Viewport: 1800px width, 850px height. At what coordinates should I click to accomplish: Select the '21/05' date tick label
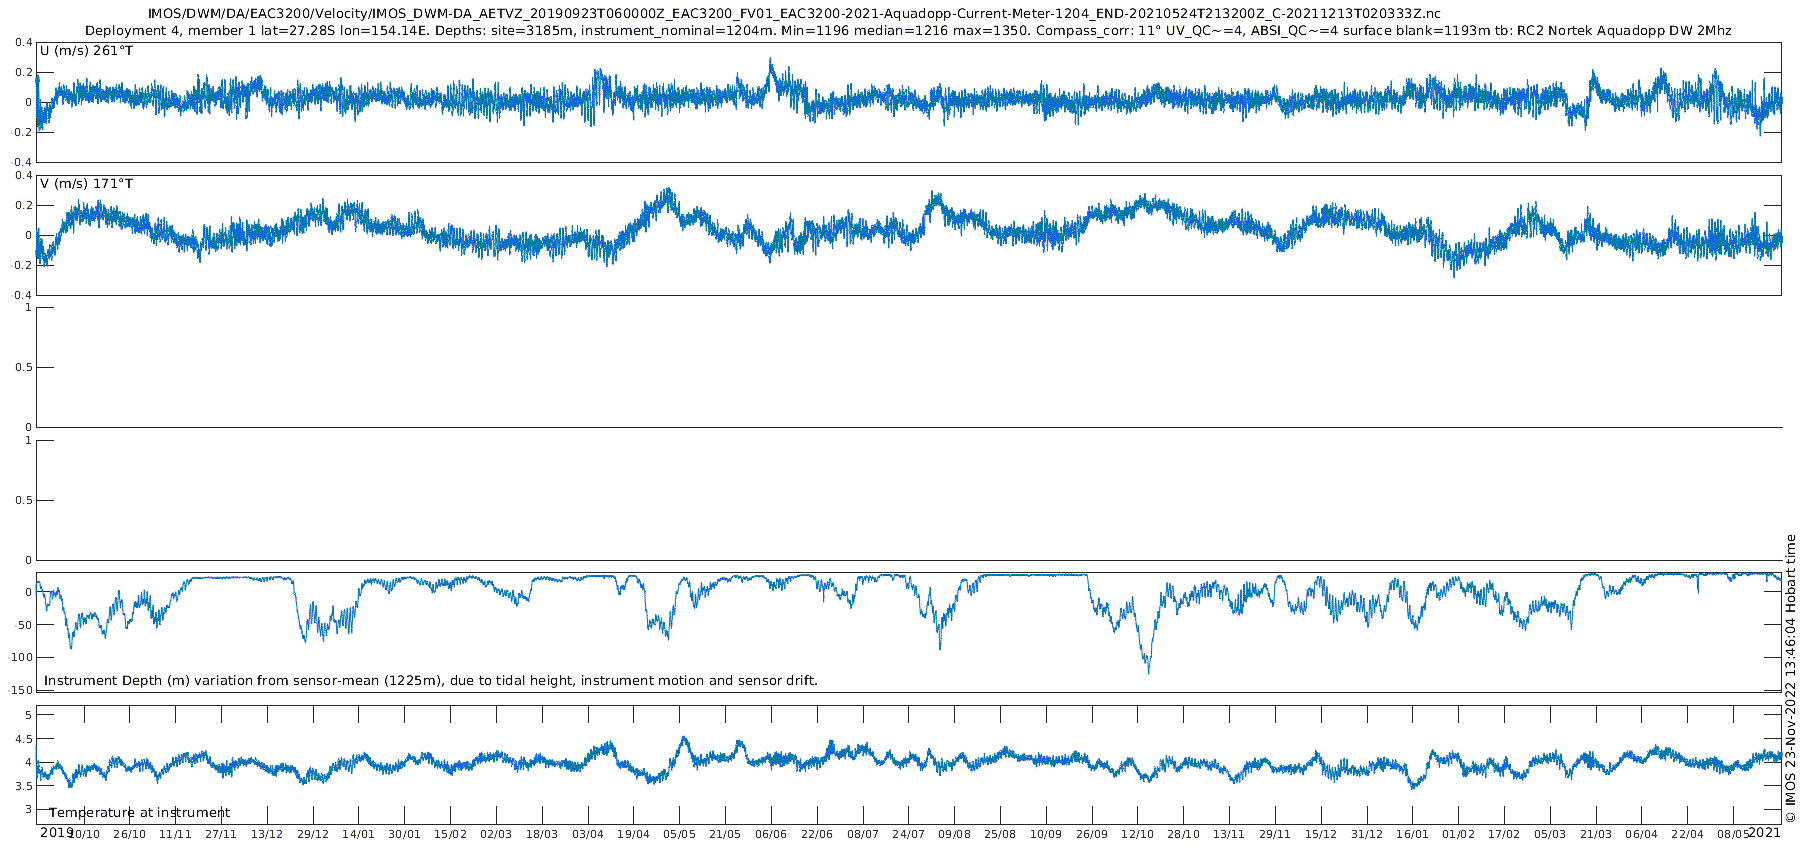(726, 834)
